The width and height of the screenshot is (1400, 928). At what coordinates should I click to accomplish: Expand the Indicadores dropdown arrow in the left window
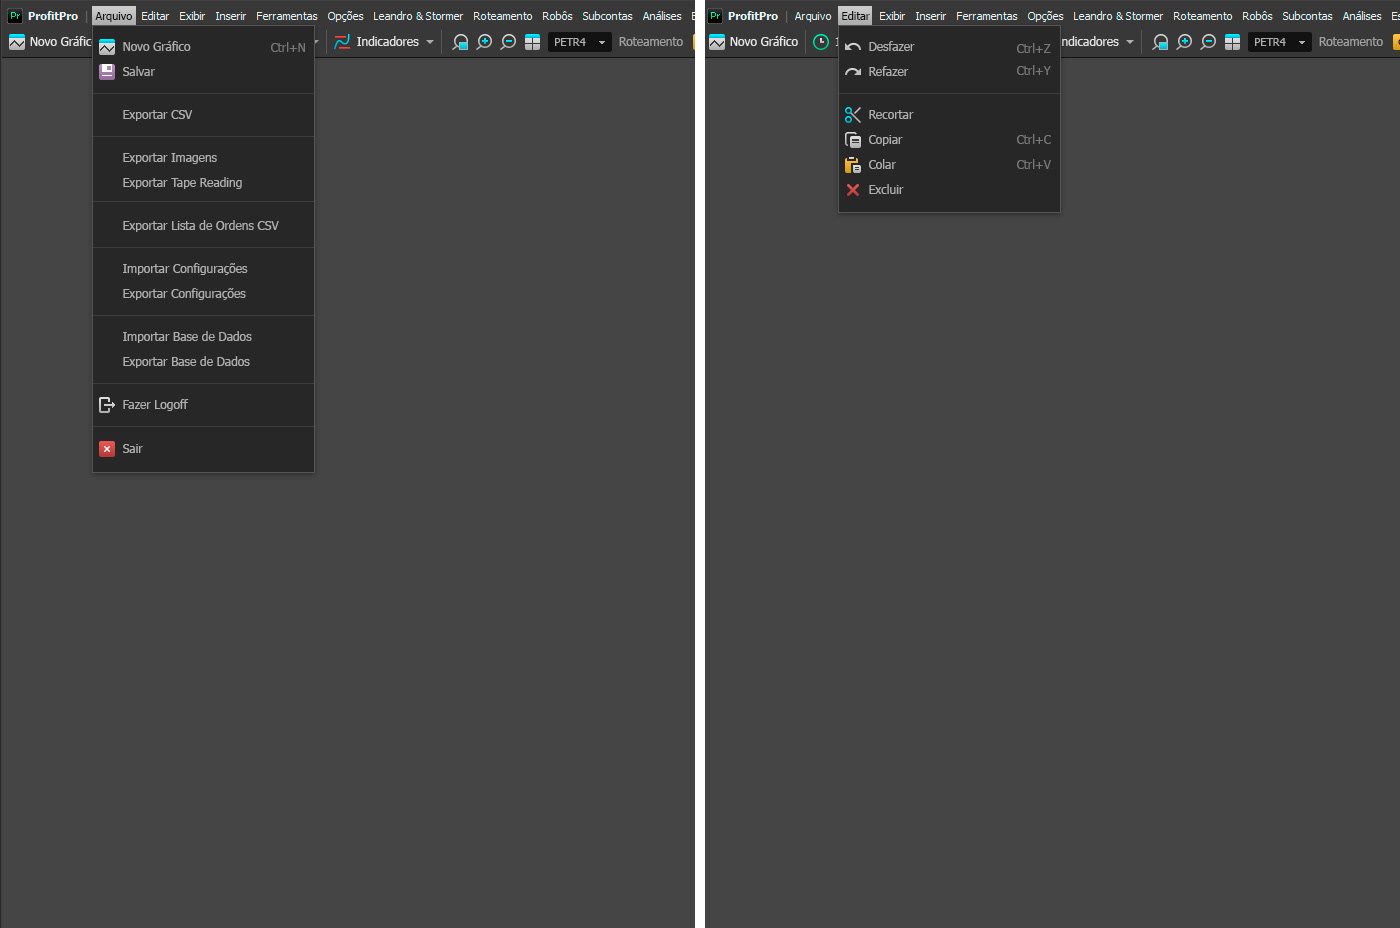coord(430,42)
